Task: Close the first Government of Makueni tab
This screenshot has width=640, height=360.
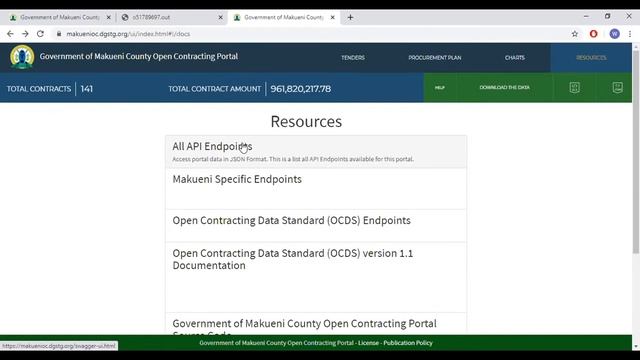Action: pos(109,17)
